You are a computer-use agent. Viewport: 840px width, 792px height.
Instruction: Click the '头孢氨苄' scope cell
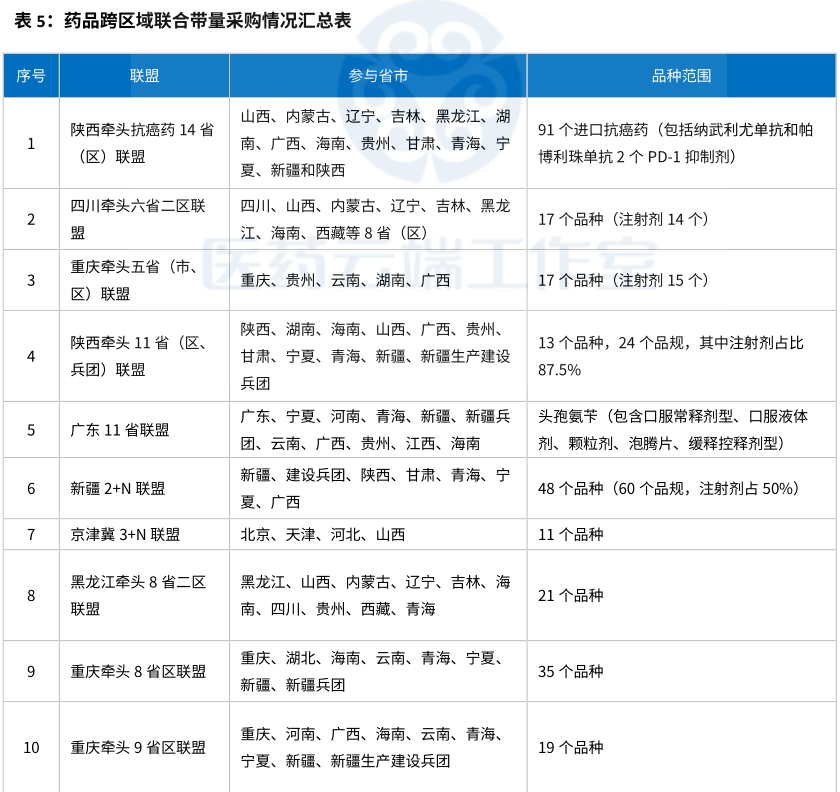[681, 430]
